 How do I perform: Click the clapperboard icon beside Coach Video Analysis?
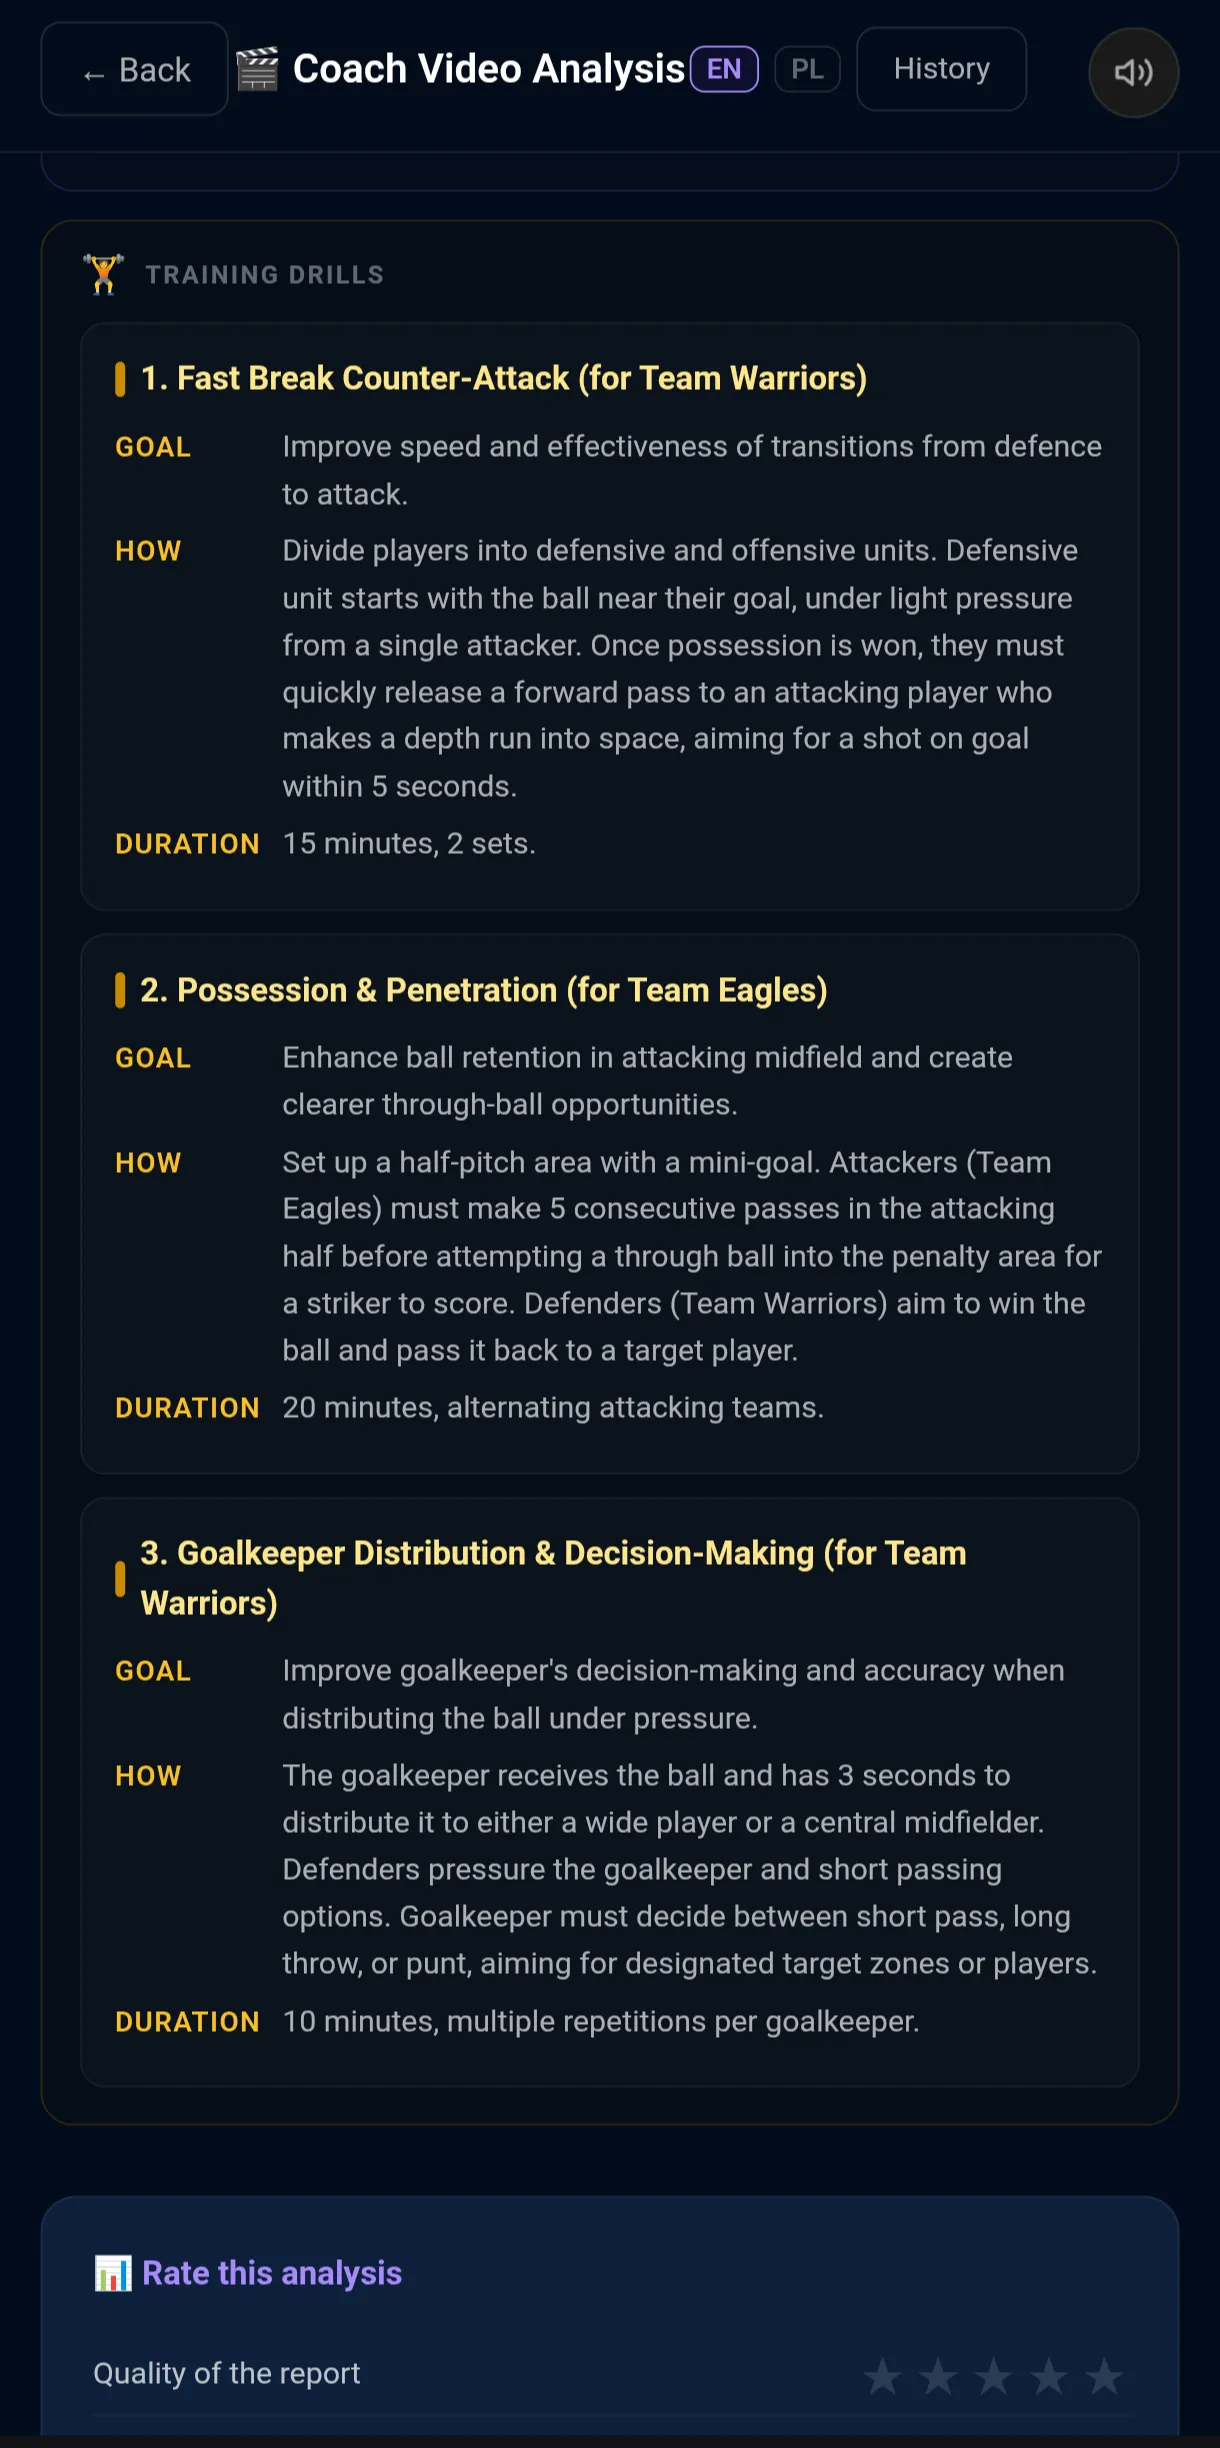point(257,69)
